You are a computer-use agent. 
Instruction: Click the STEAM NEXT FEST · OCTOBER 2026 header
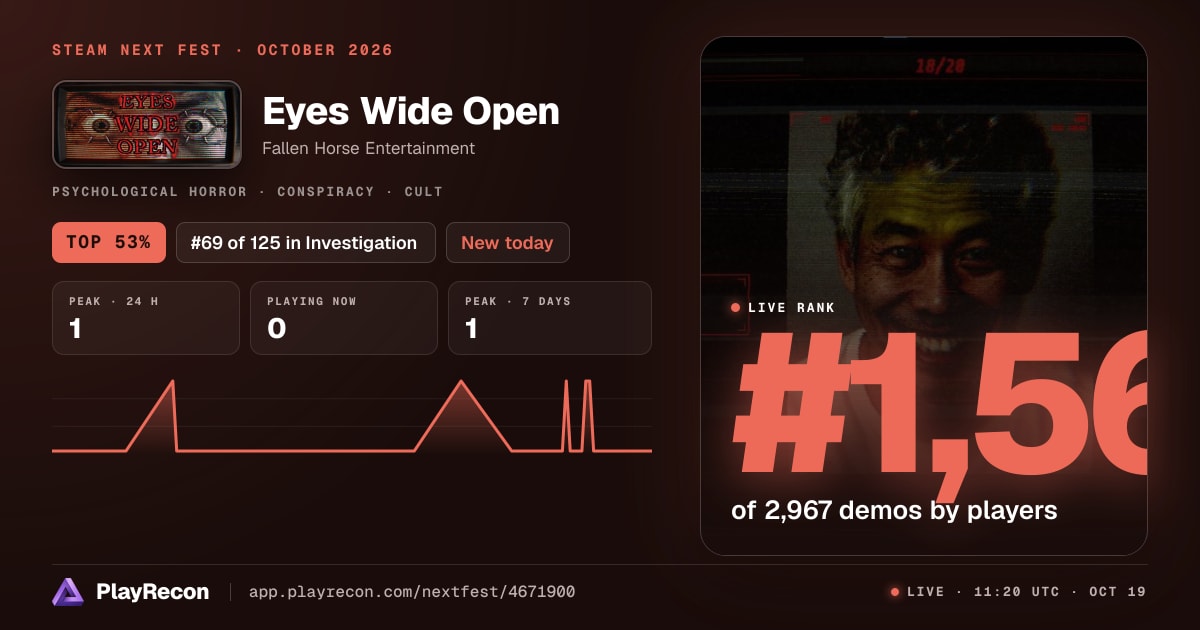(x=222, y=50)
